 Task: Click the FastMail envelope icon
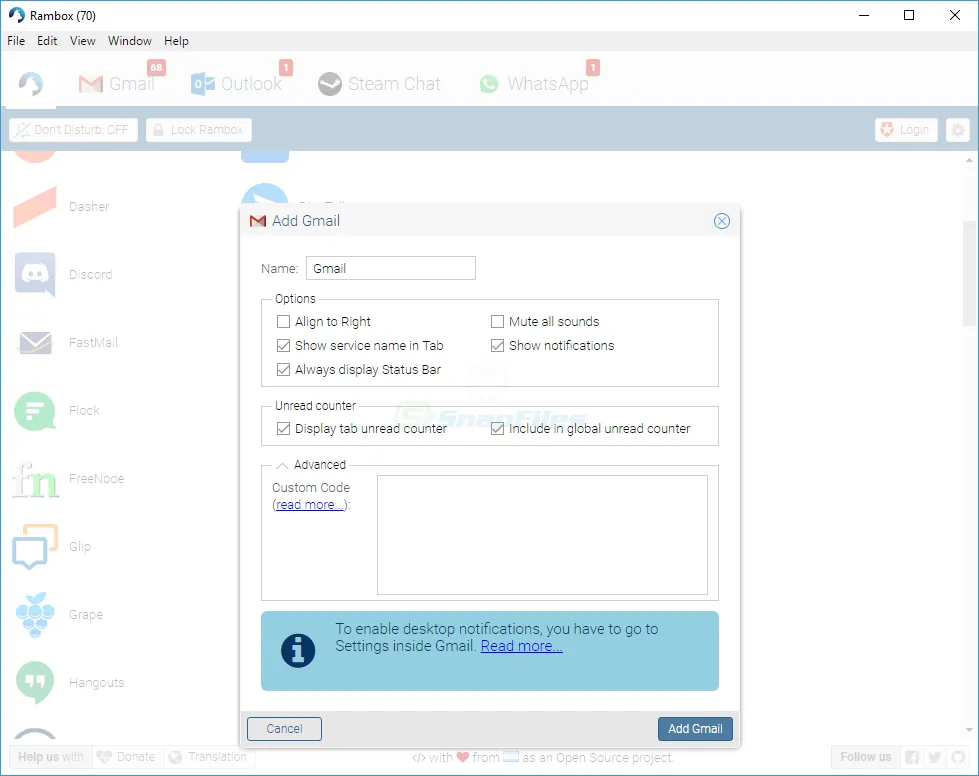click(36, 343)
